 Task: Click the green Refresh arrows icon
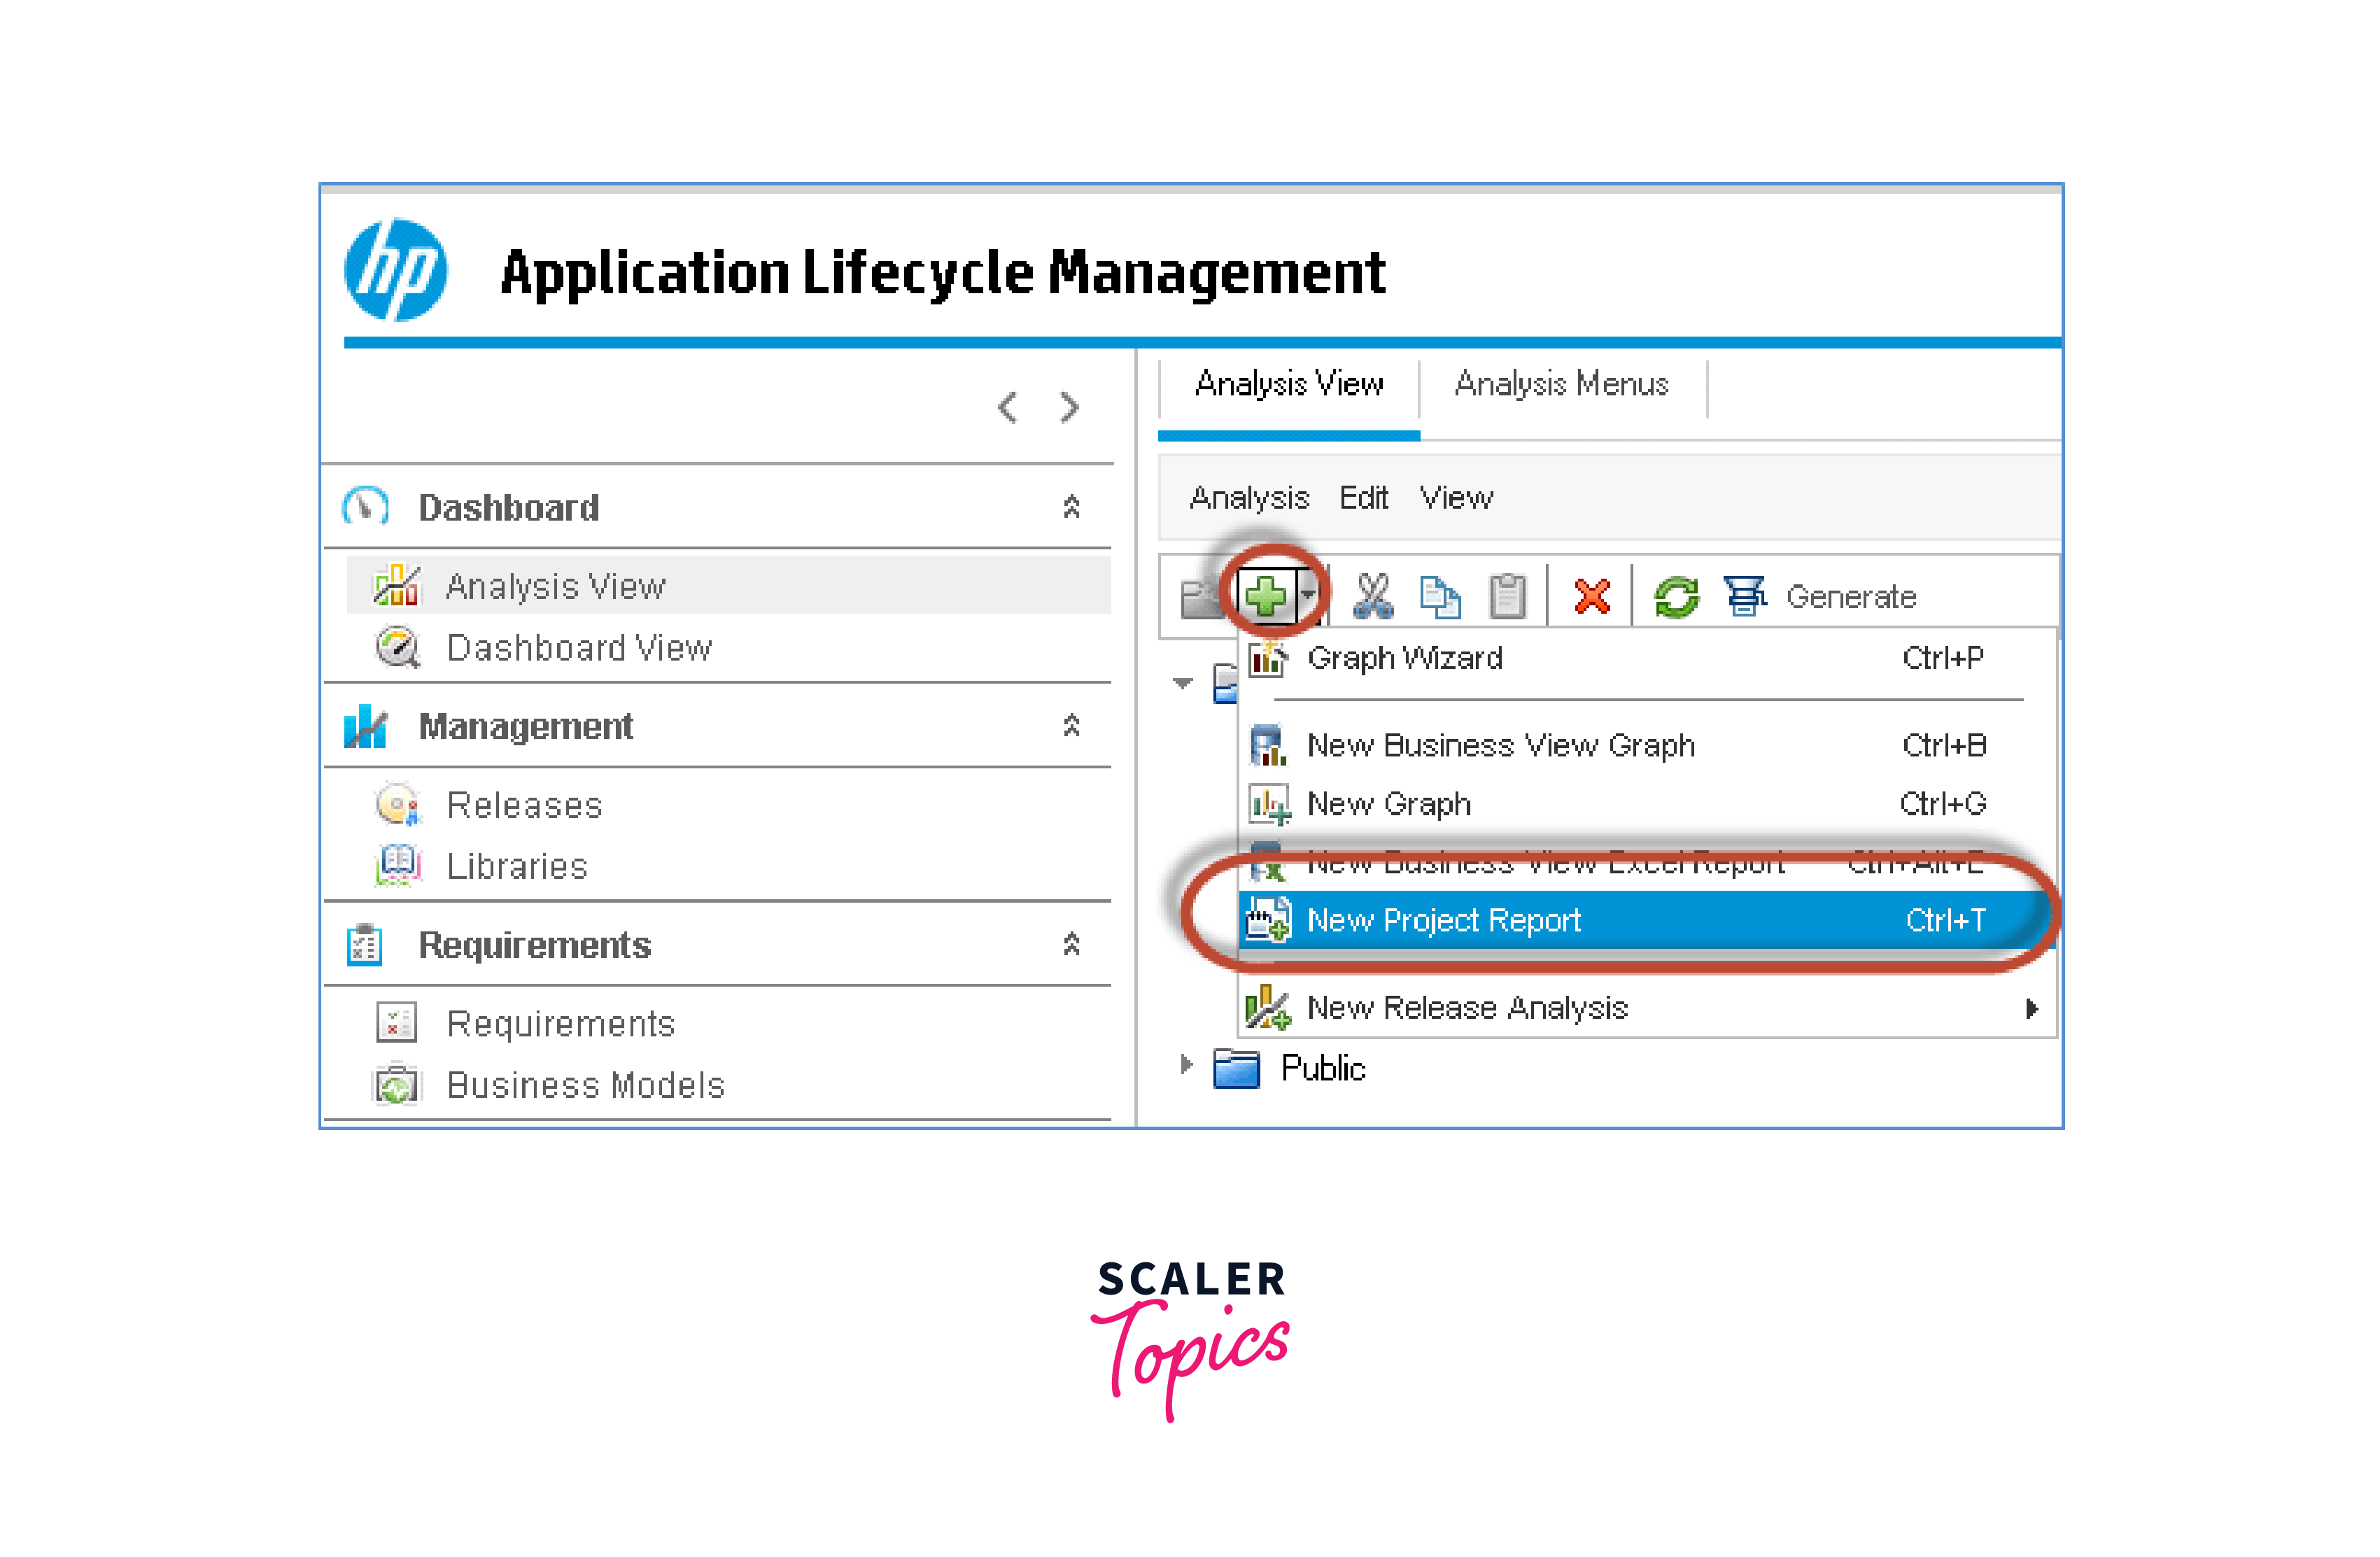pos(1676,596)
